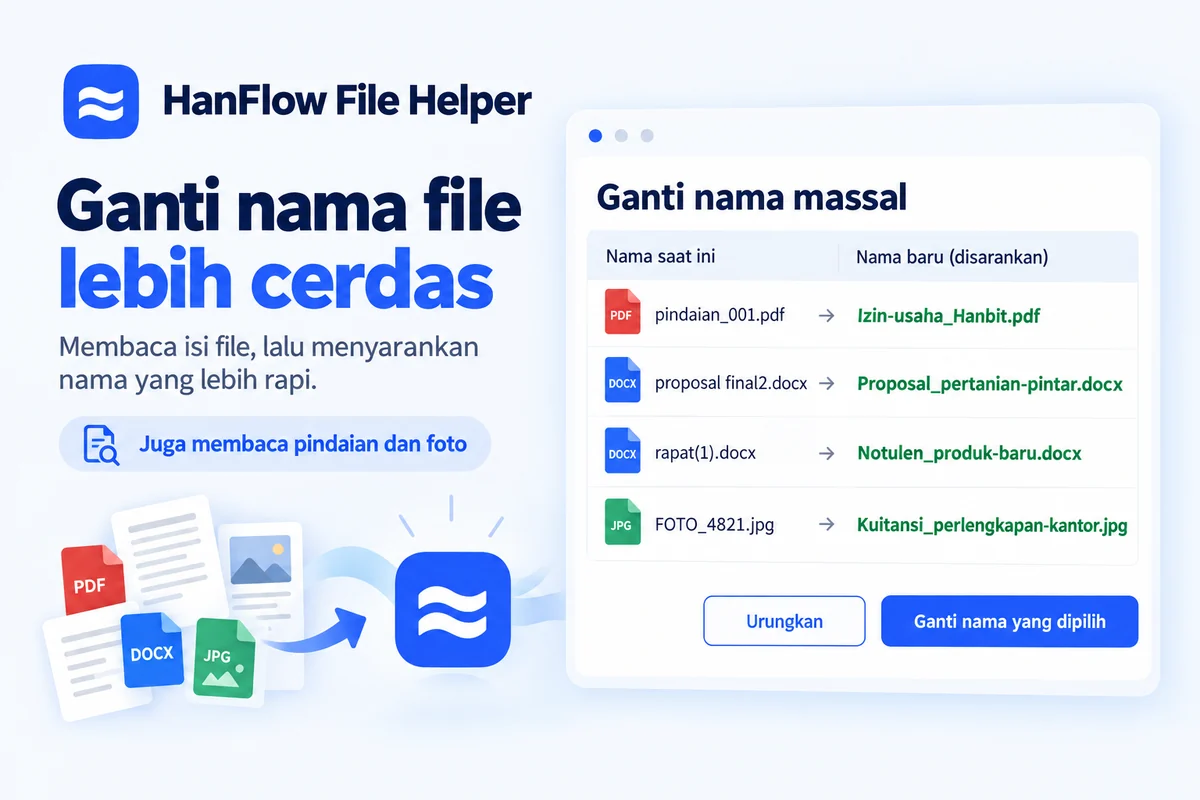Click the suggested name Proposal_pertanian-pintar.docx

coord(990,384)
